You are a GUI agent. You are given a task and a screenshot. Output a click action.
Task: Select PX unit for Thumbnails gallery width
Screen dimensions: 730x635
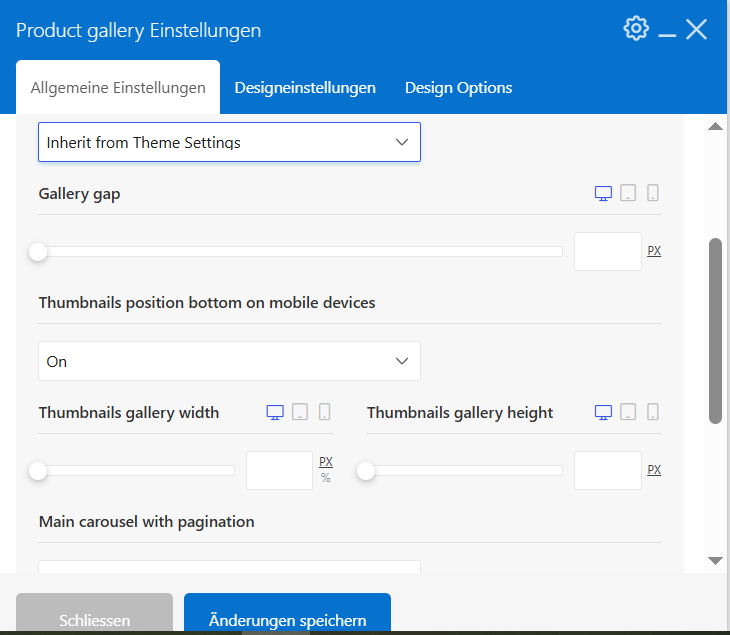pyautogui.click(x=326, y=462)
